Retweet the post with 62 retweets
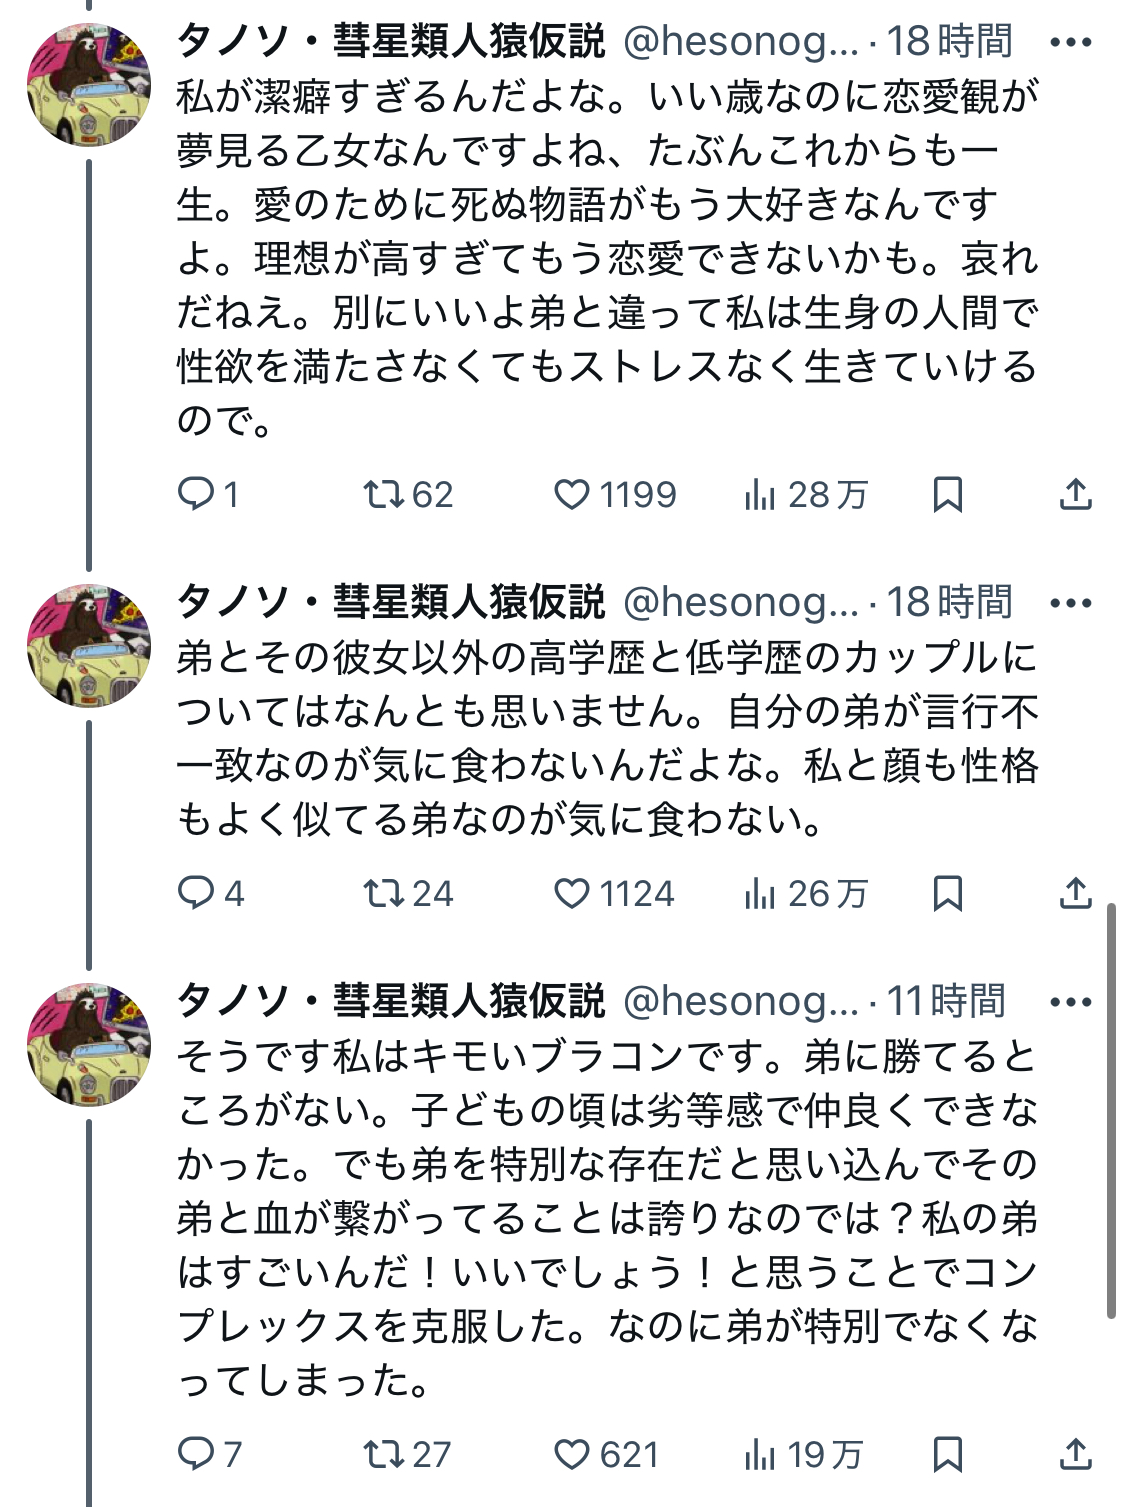This screenshot has width=1125, height=1507. click(x=383, y=494)
